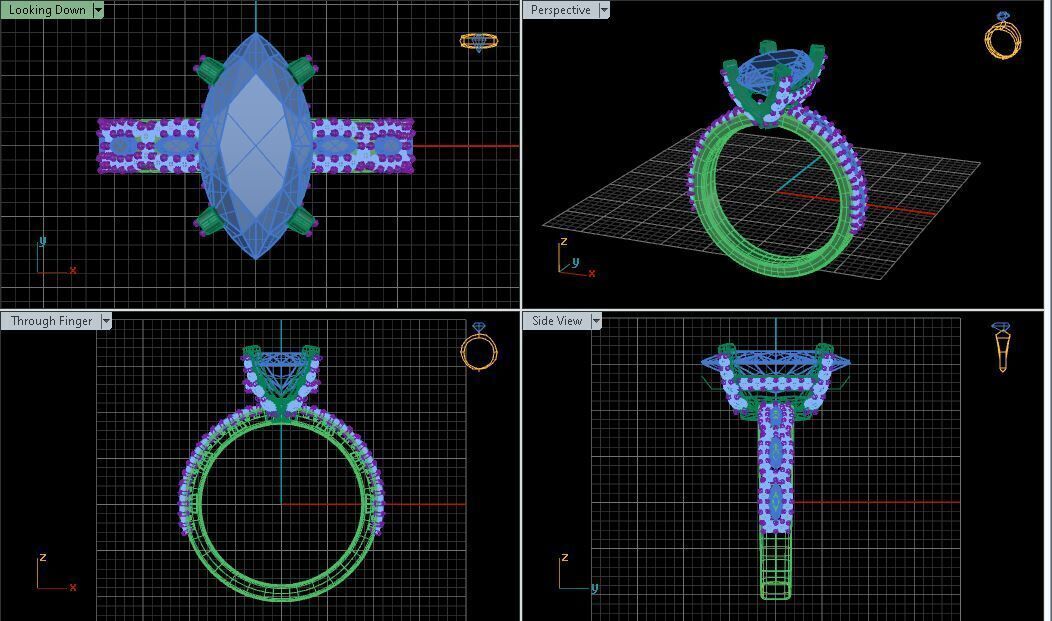Image resolution: width=1052 pixels, height=621 pixels.
Task: Open the Through Finger viewport dropdown arrow
Action: (x=106, y=321)
